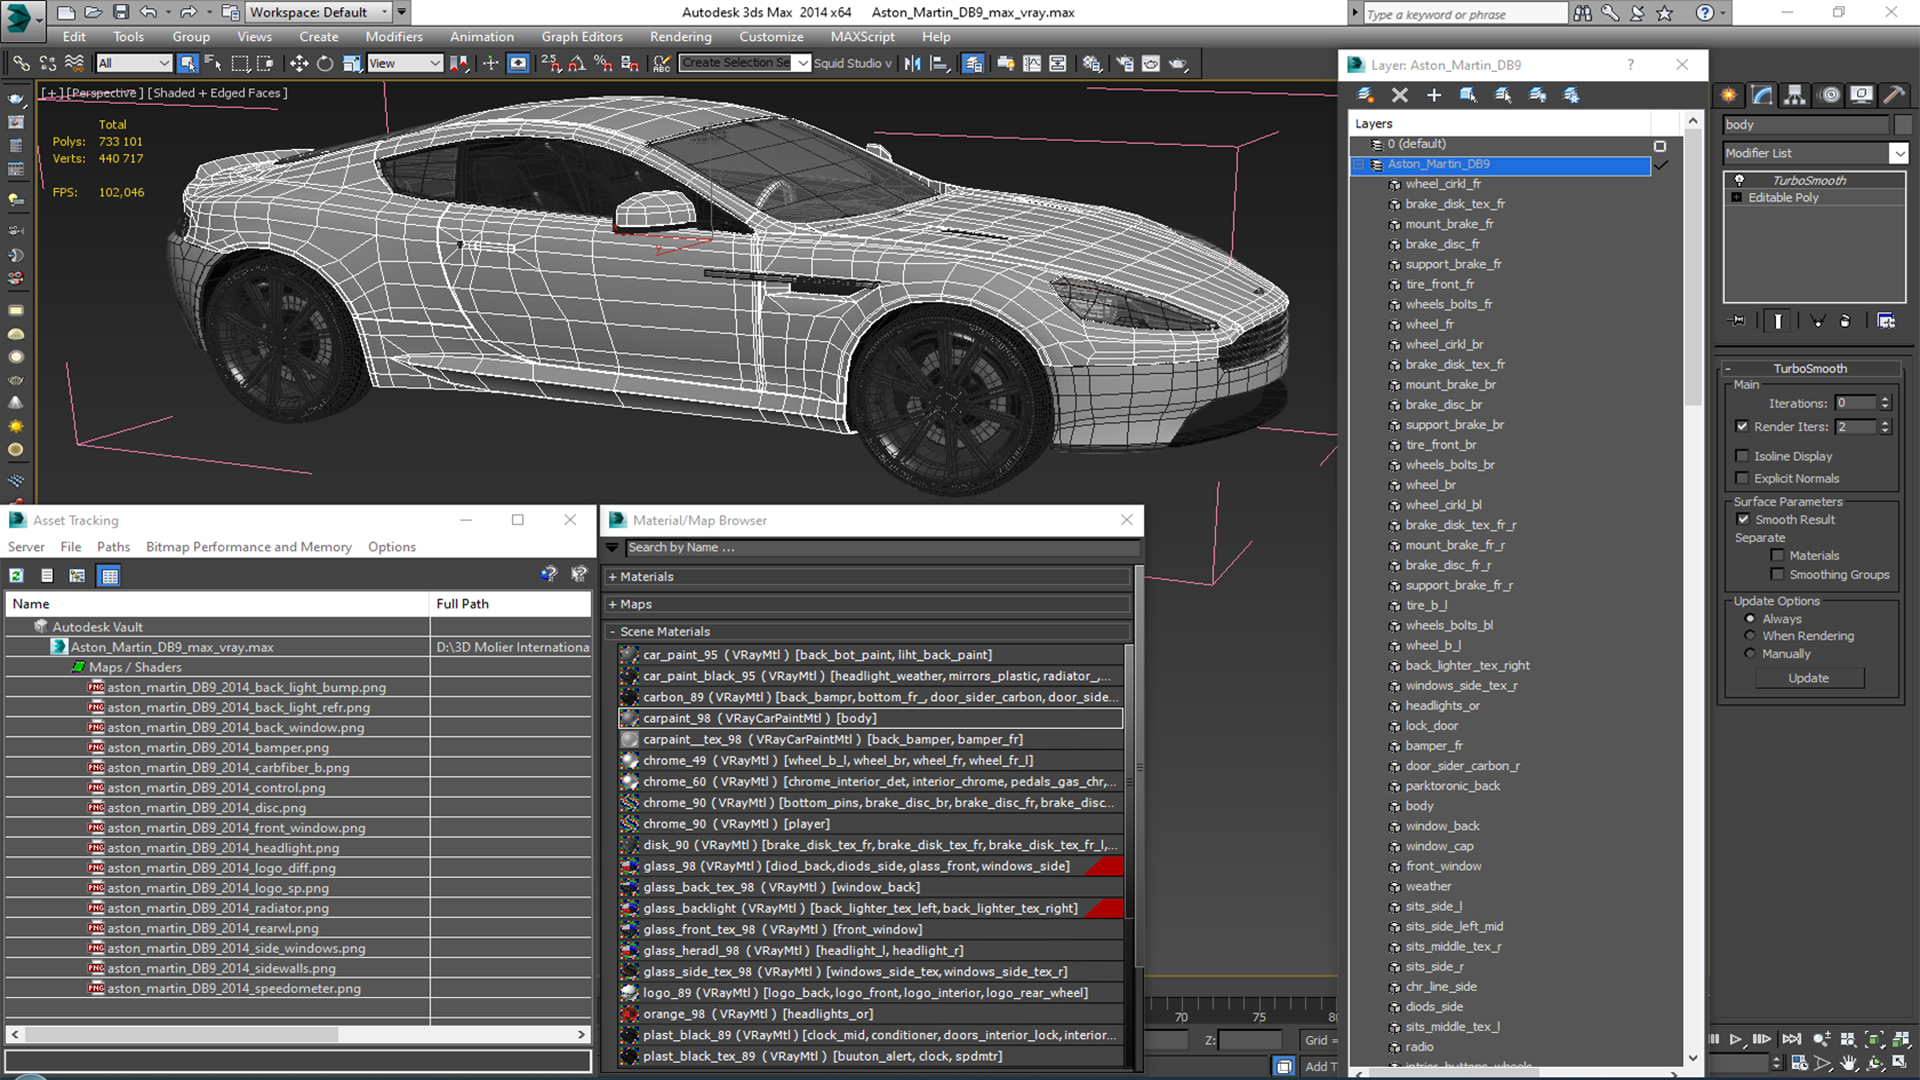Select the When Rendering update option
This screenshot has height=1080, width=1920.
point(1750,636)
